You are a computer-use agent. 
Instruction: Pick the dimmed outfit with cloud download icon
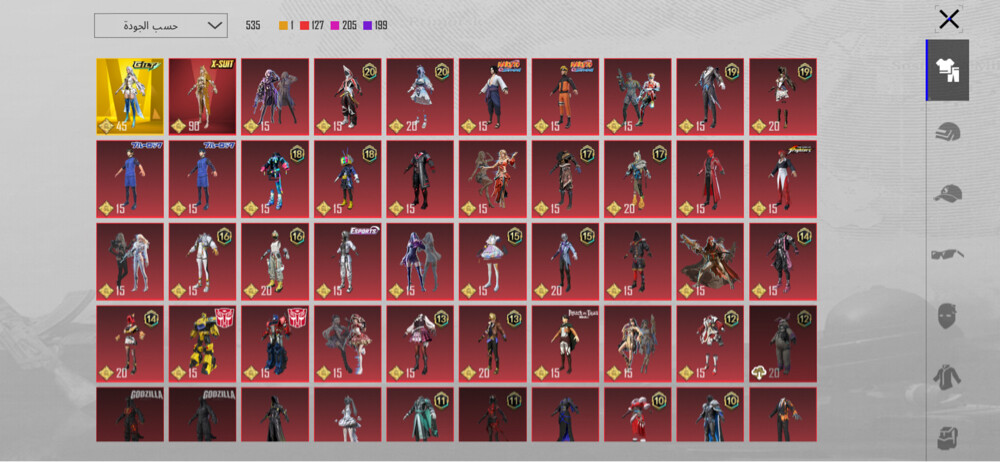(783, 343)
